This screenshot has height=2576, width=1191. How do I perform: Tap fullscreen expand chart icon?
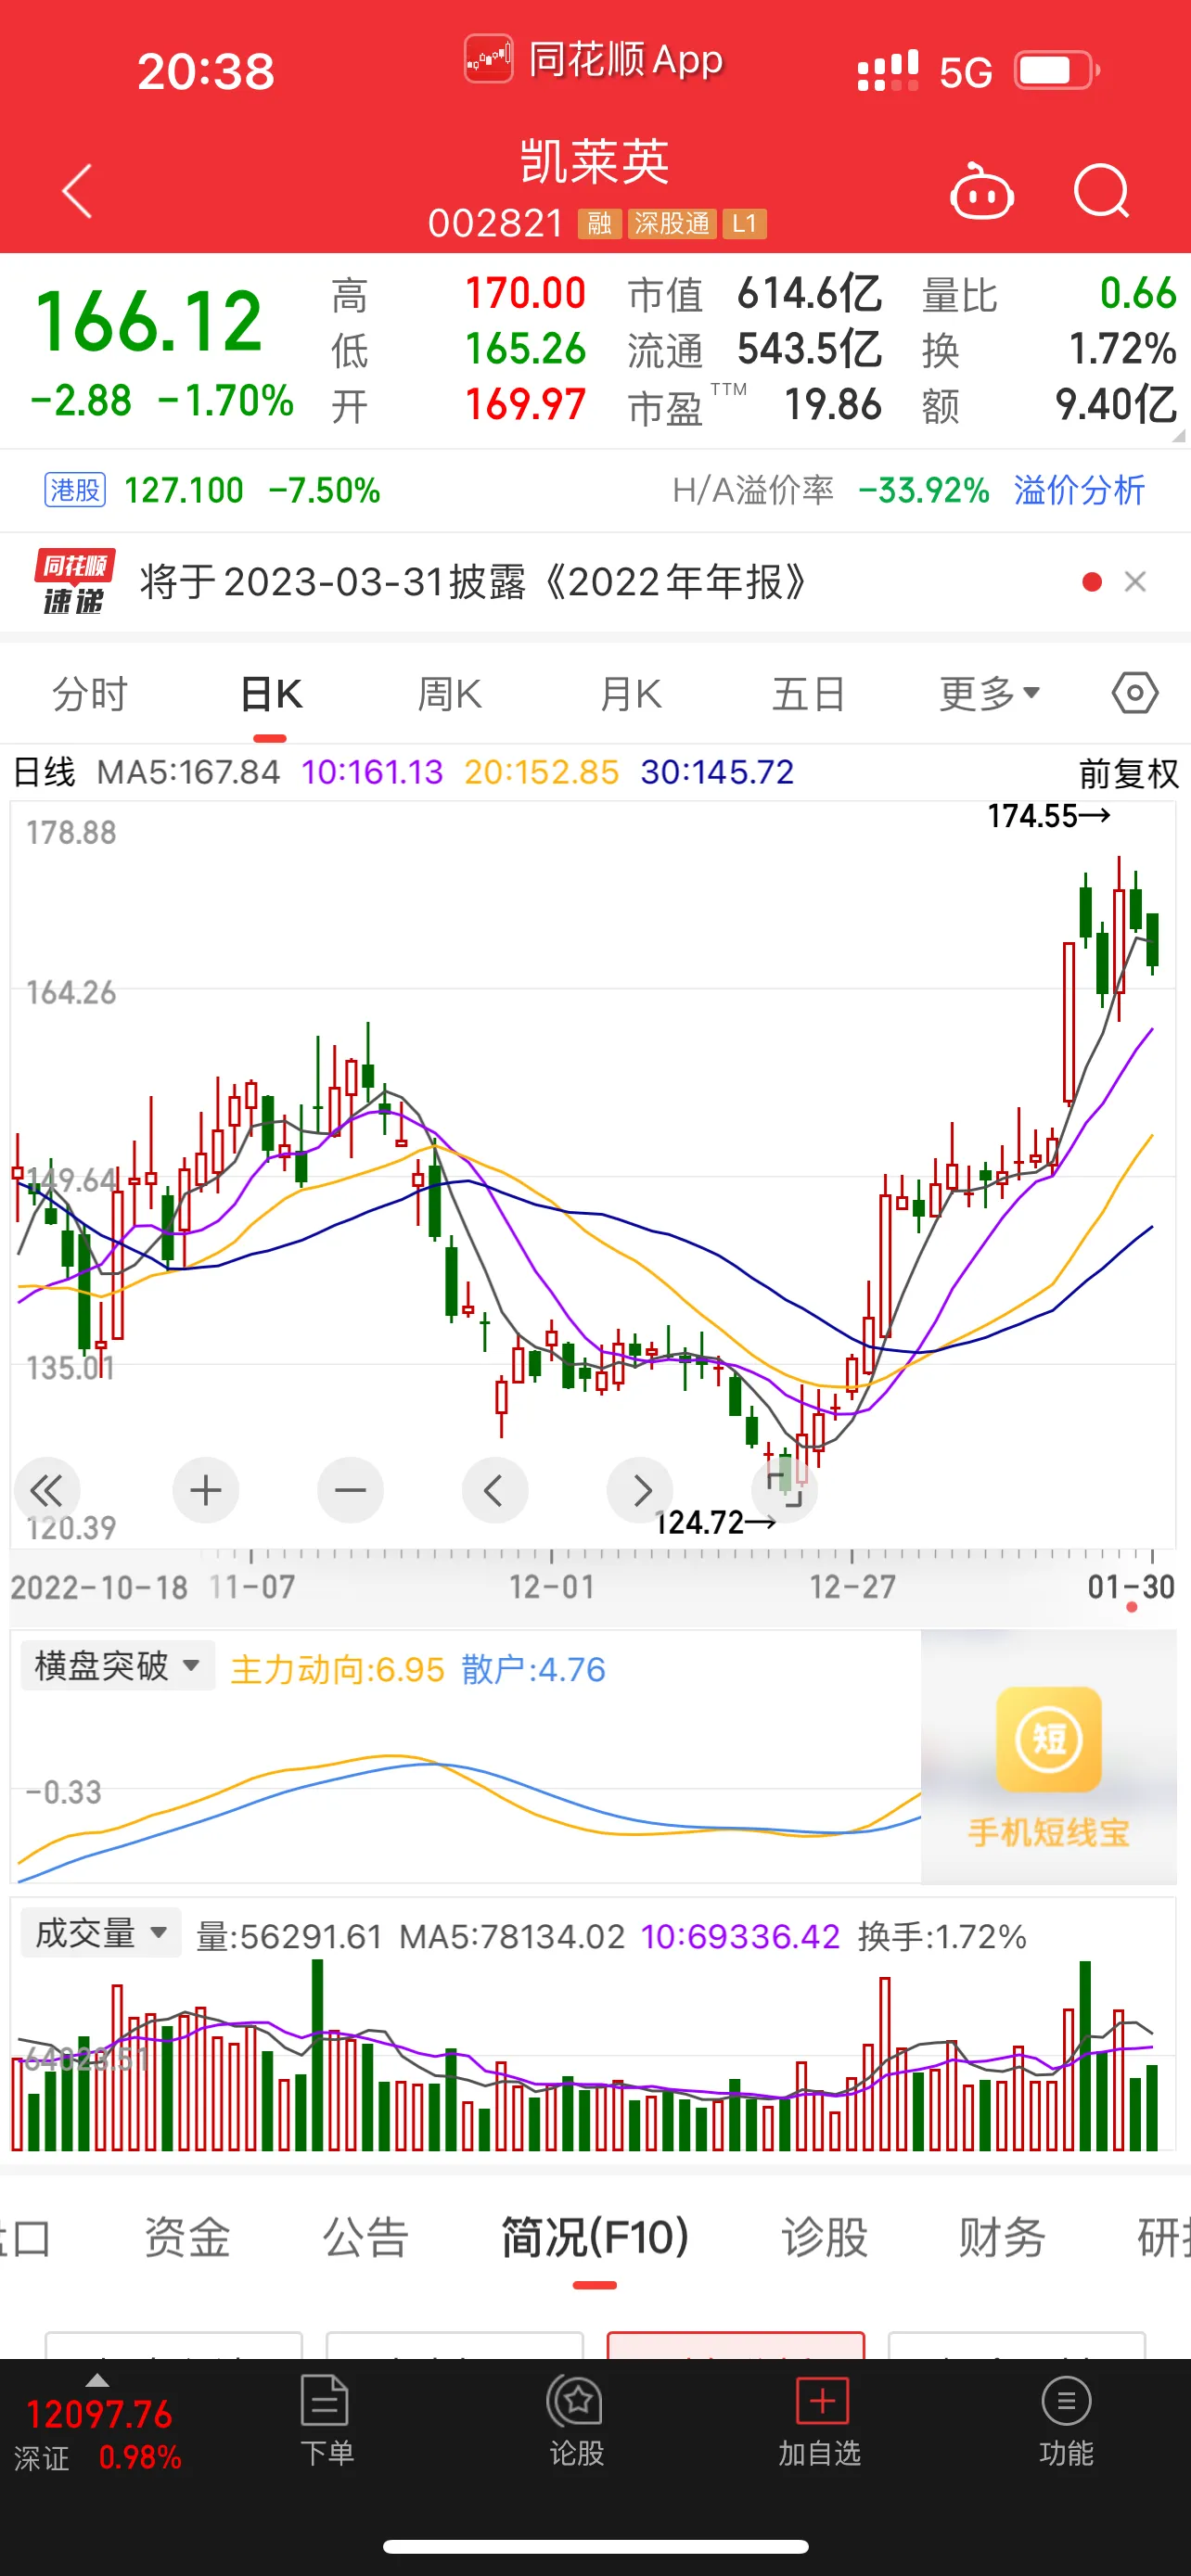(x=785, y=1489)
